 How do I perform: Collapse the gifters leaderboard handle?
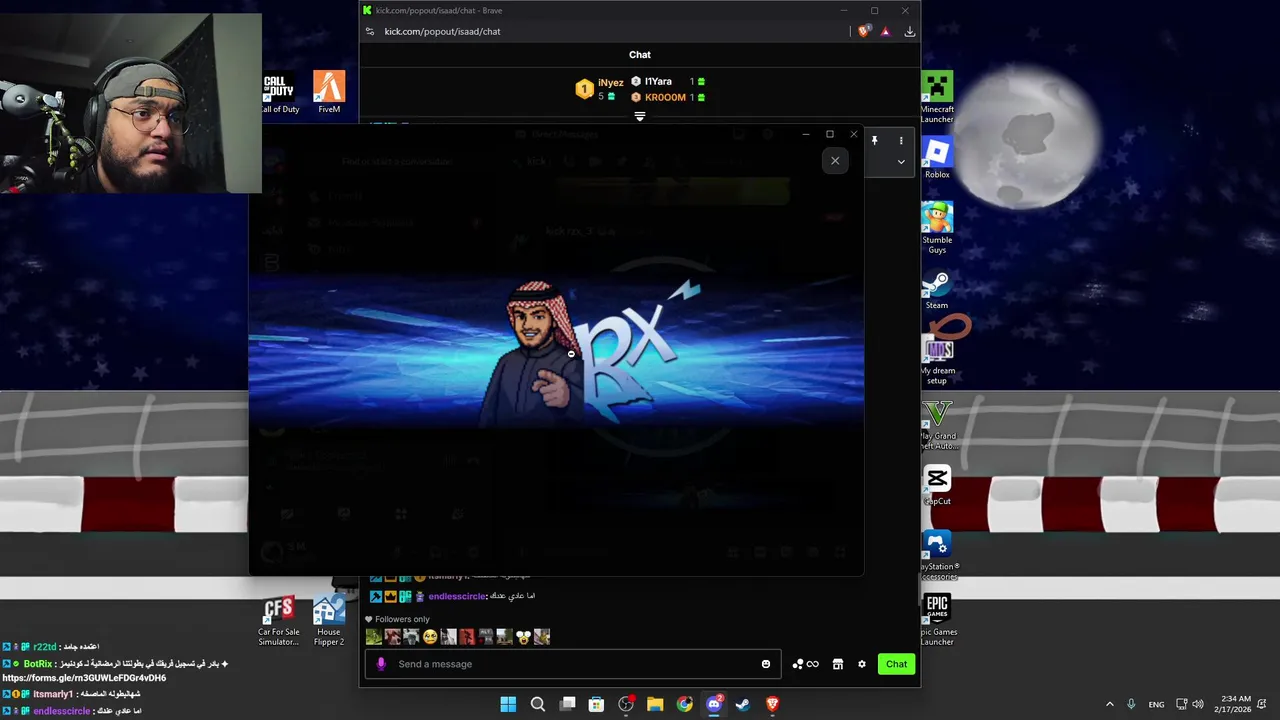(x=640, y=117)
